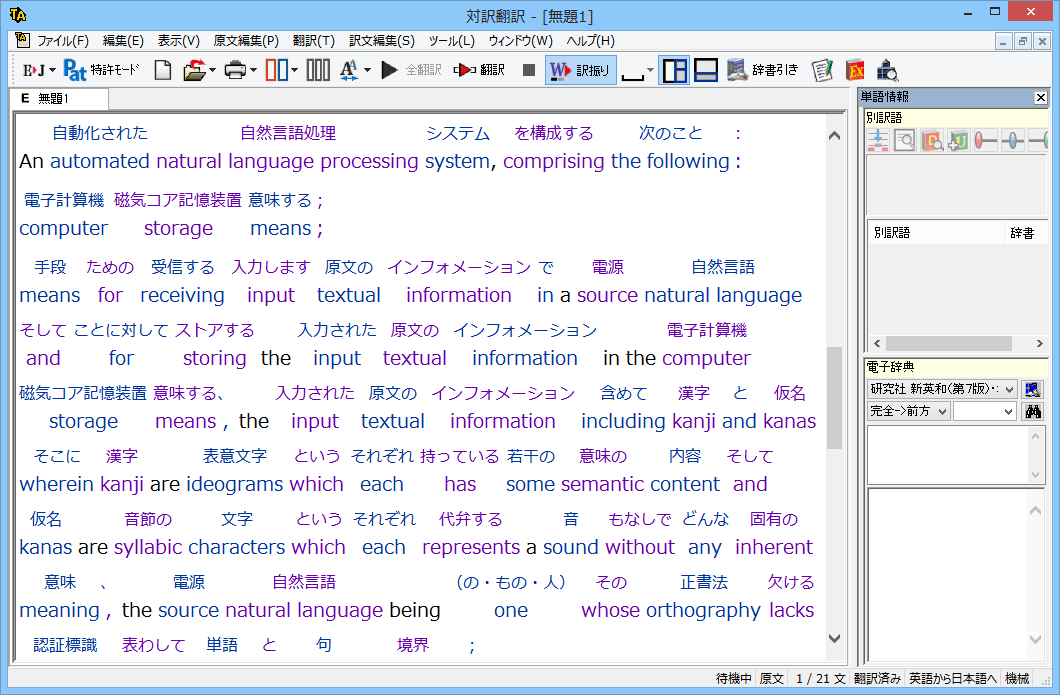Image resolution: width=1060 pixels, height=695 pixels.
Task: Click the horizontal scrollbar in 別訳語 list
Action: point(950,343)
